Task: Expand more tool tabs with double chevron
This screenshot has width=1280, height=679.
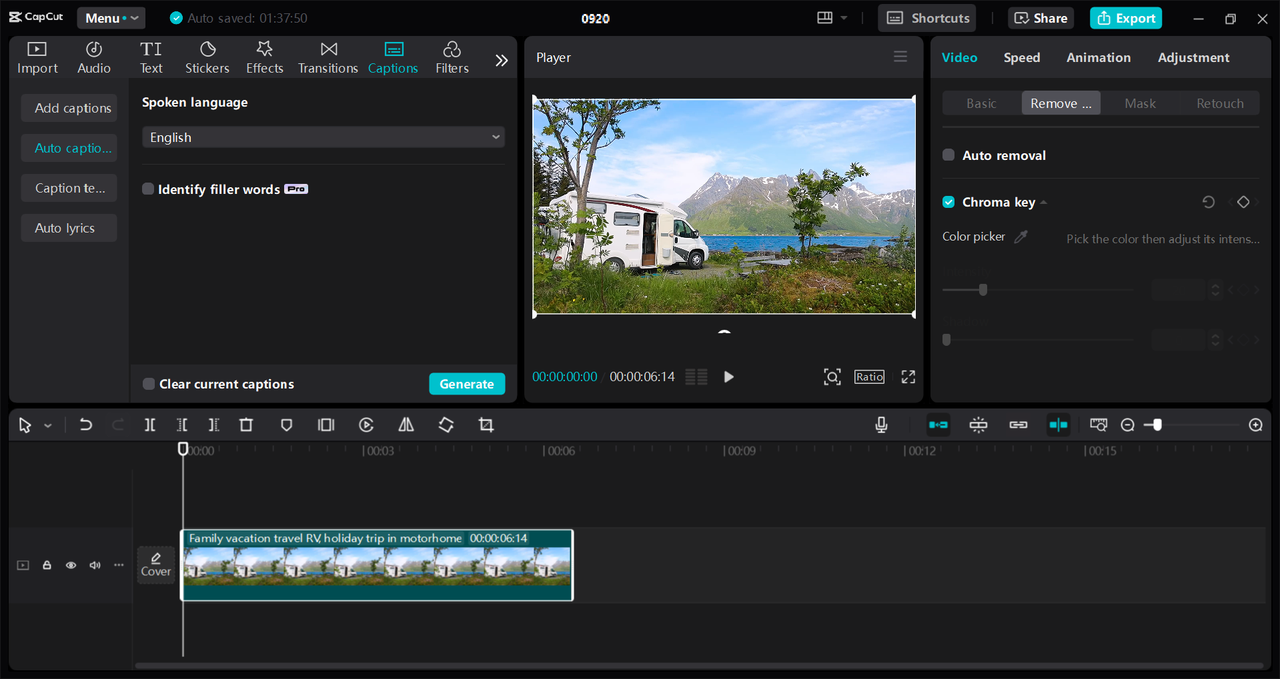Action: tap(501, 60)
